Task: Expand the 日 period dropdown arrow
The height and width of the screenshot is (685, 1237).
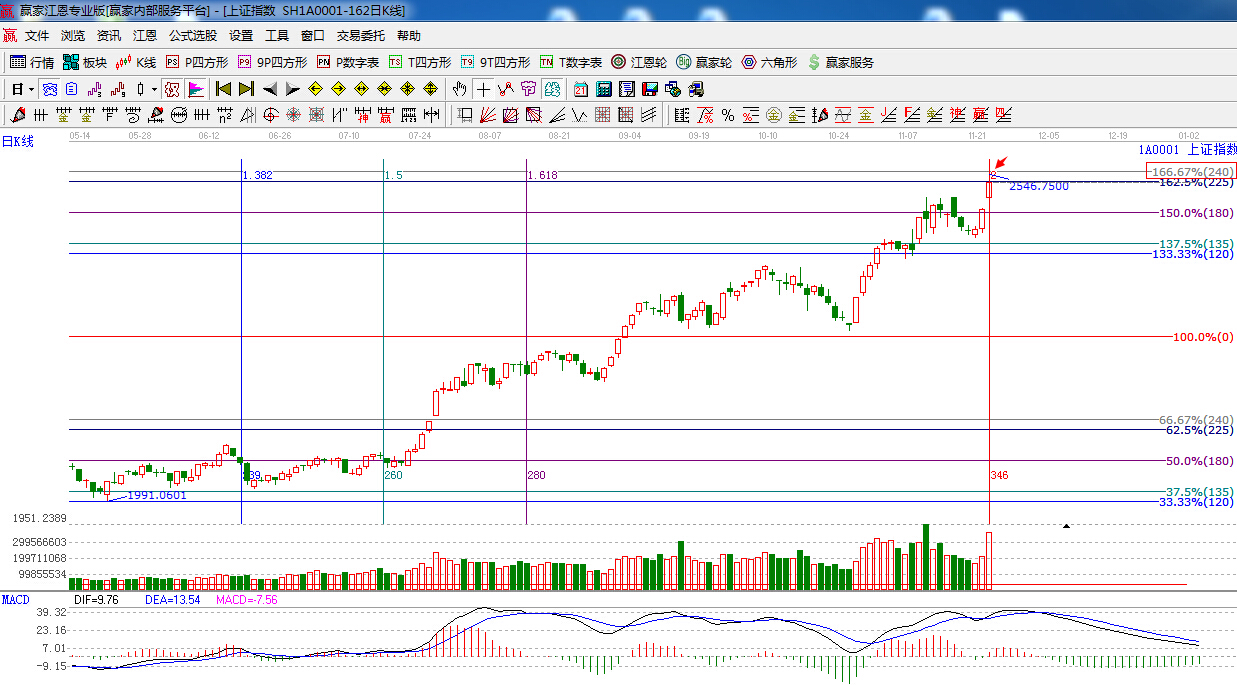Action: [x=31, y=89]
